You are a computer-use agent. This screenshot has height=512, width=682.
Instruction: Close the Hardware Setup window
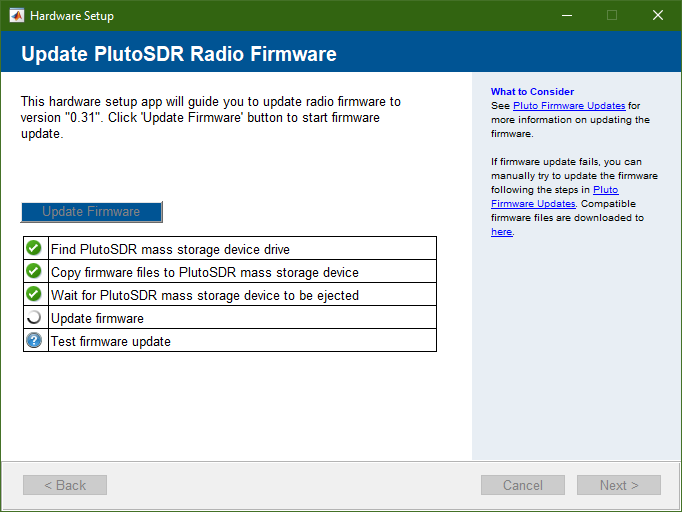(x=658, y=16)
